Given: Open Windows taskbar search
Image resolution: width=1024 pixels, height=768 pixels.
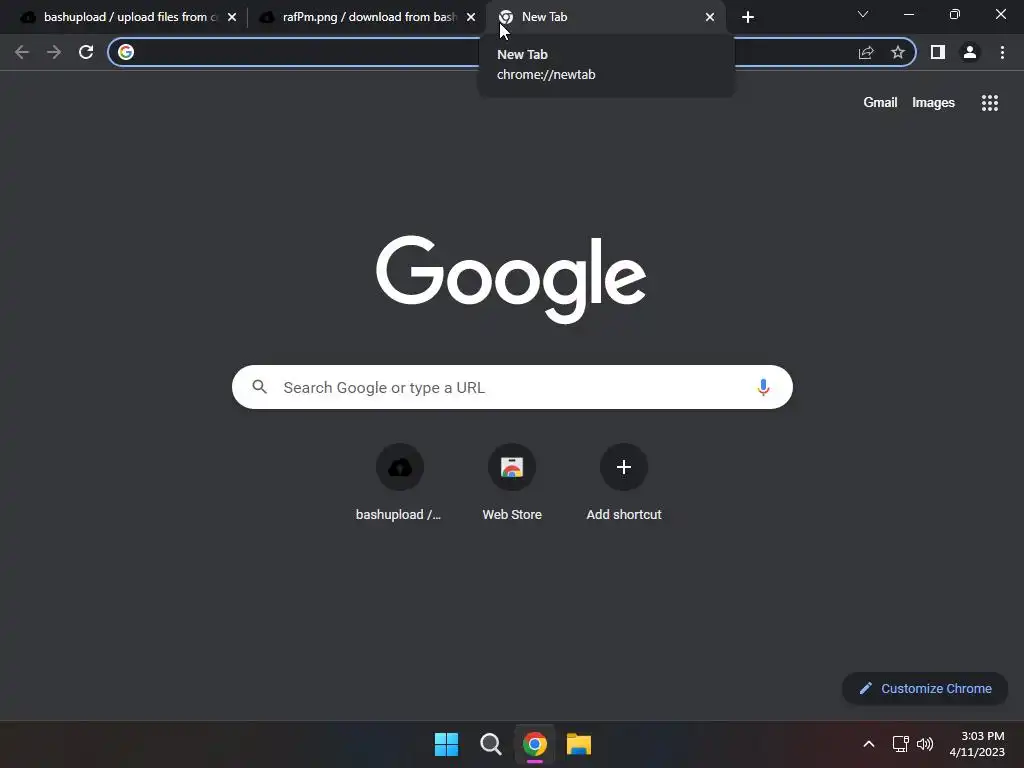Looking at the screenshot, I should coord(490,744).
